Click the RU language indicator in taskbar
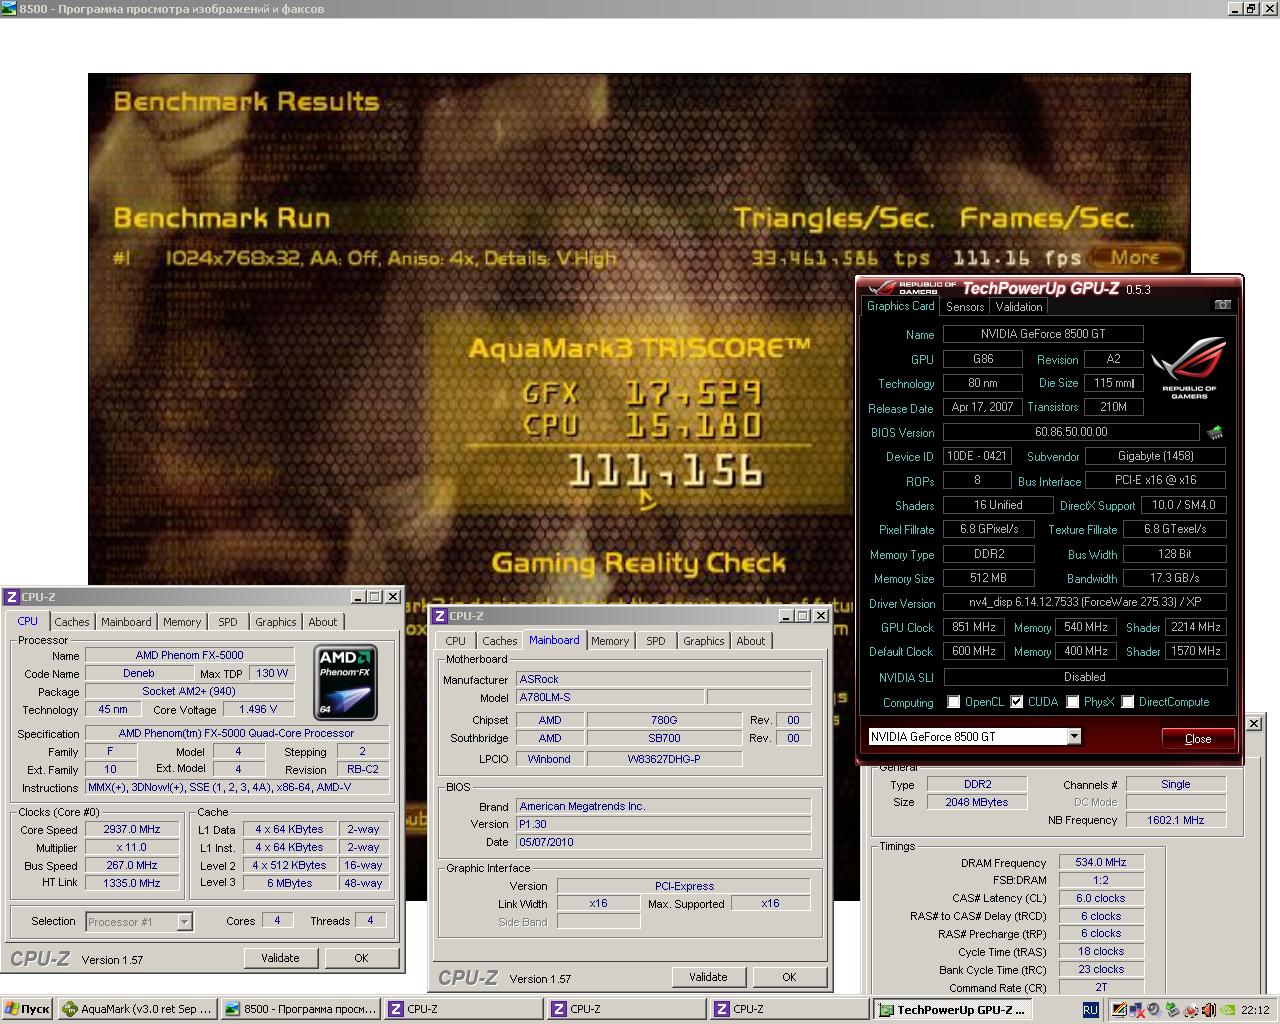The image size is (1280, 1024). [1091, 1010]
